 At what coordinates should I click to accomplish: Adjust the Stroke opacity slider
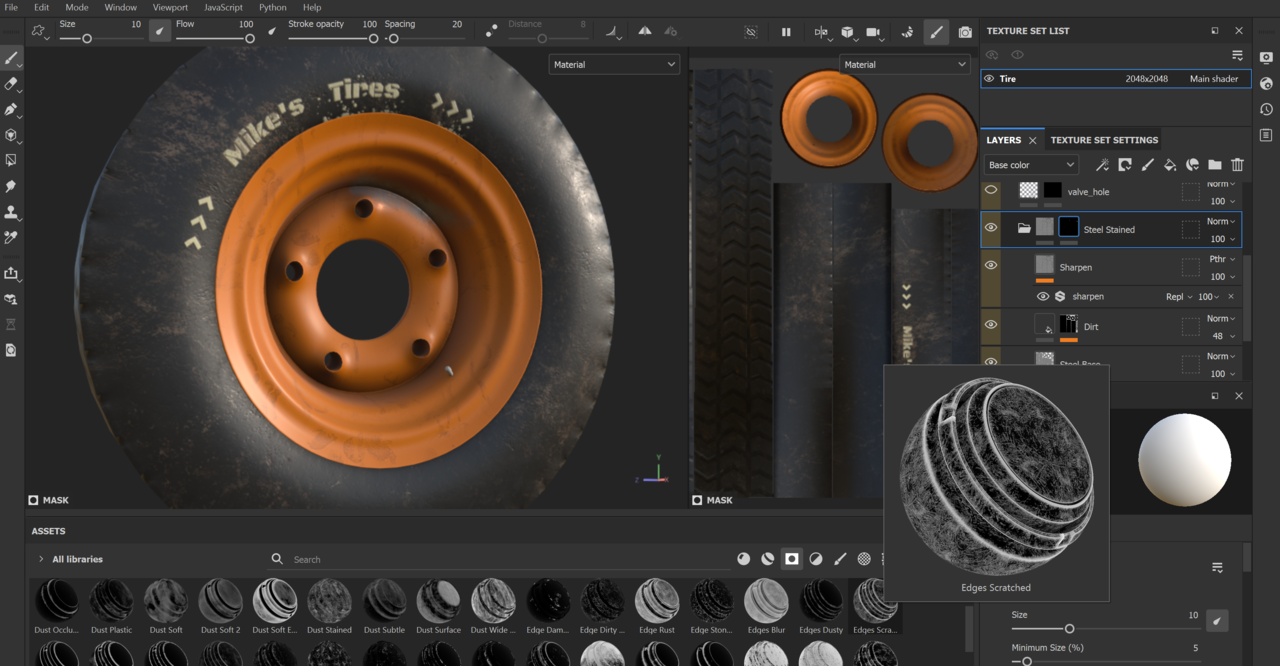(333, 39)
